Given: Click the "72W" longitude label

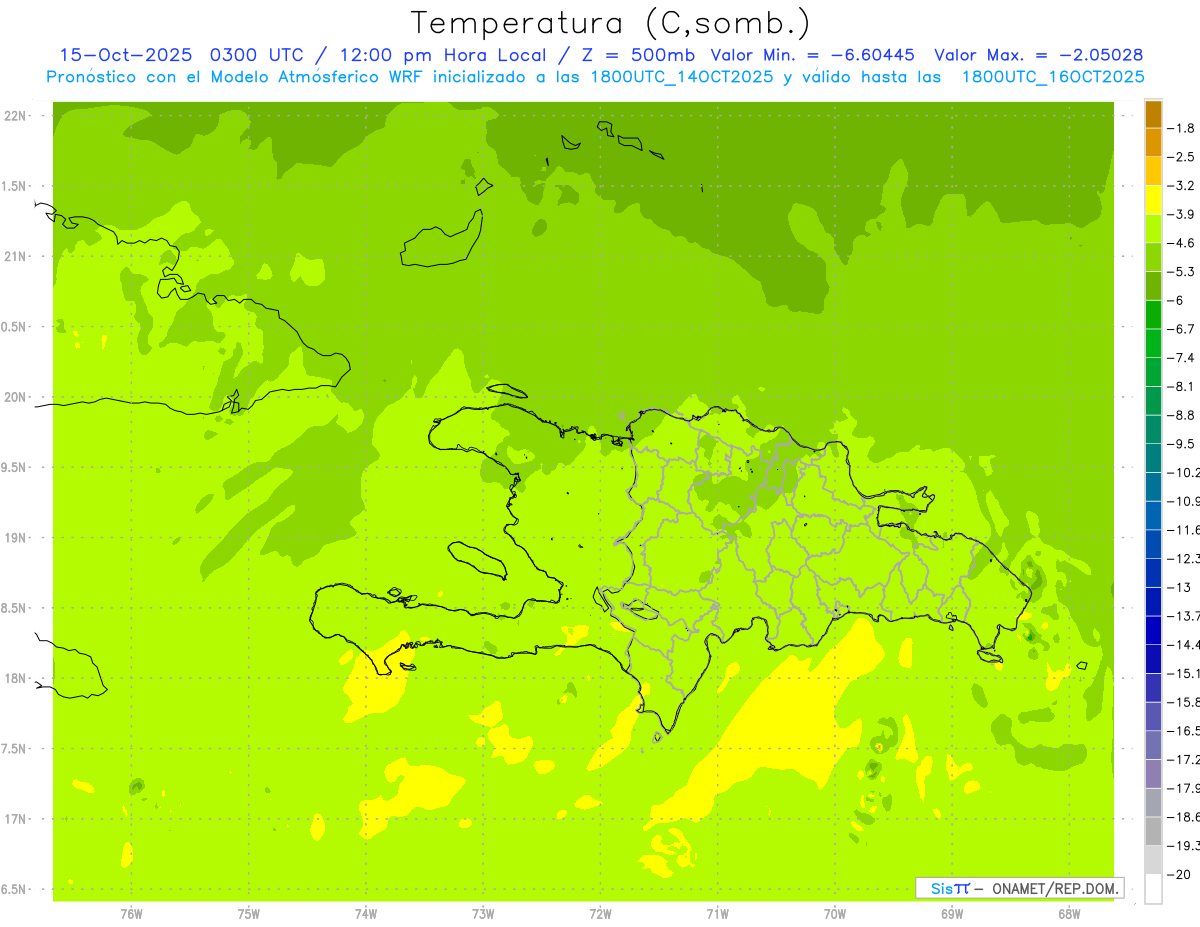Looking at the screenshot, I should tap(600, 914).
